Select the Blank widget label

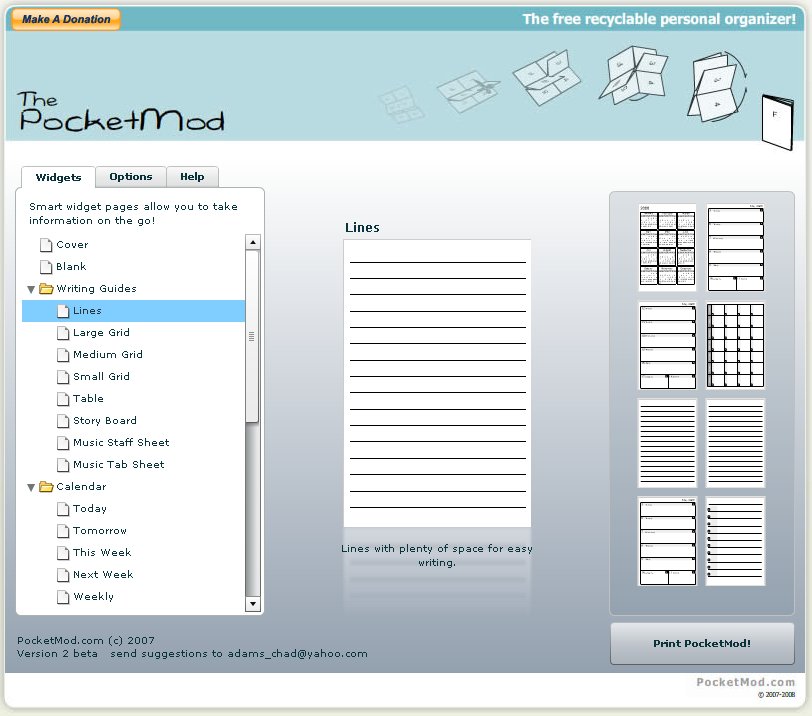tap(71, 266)
